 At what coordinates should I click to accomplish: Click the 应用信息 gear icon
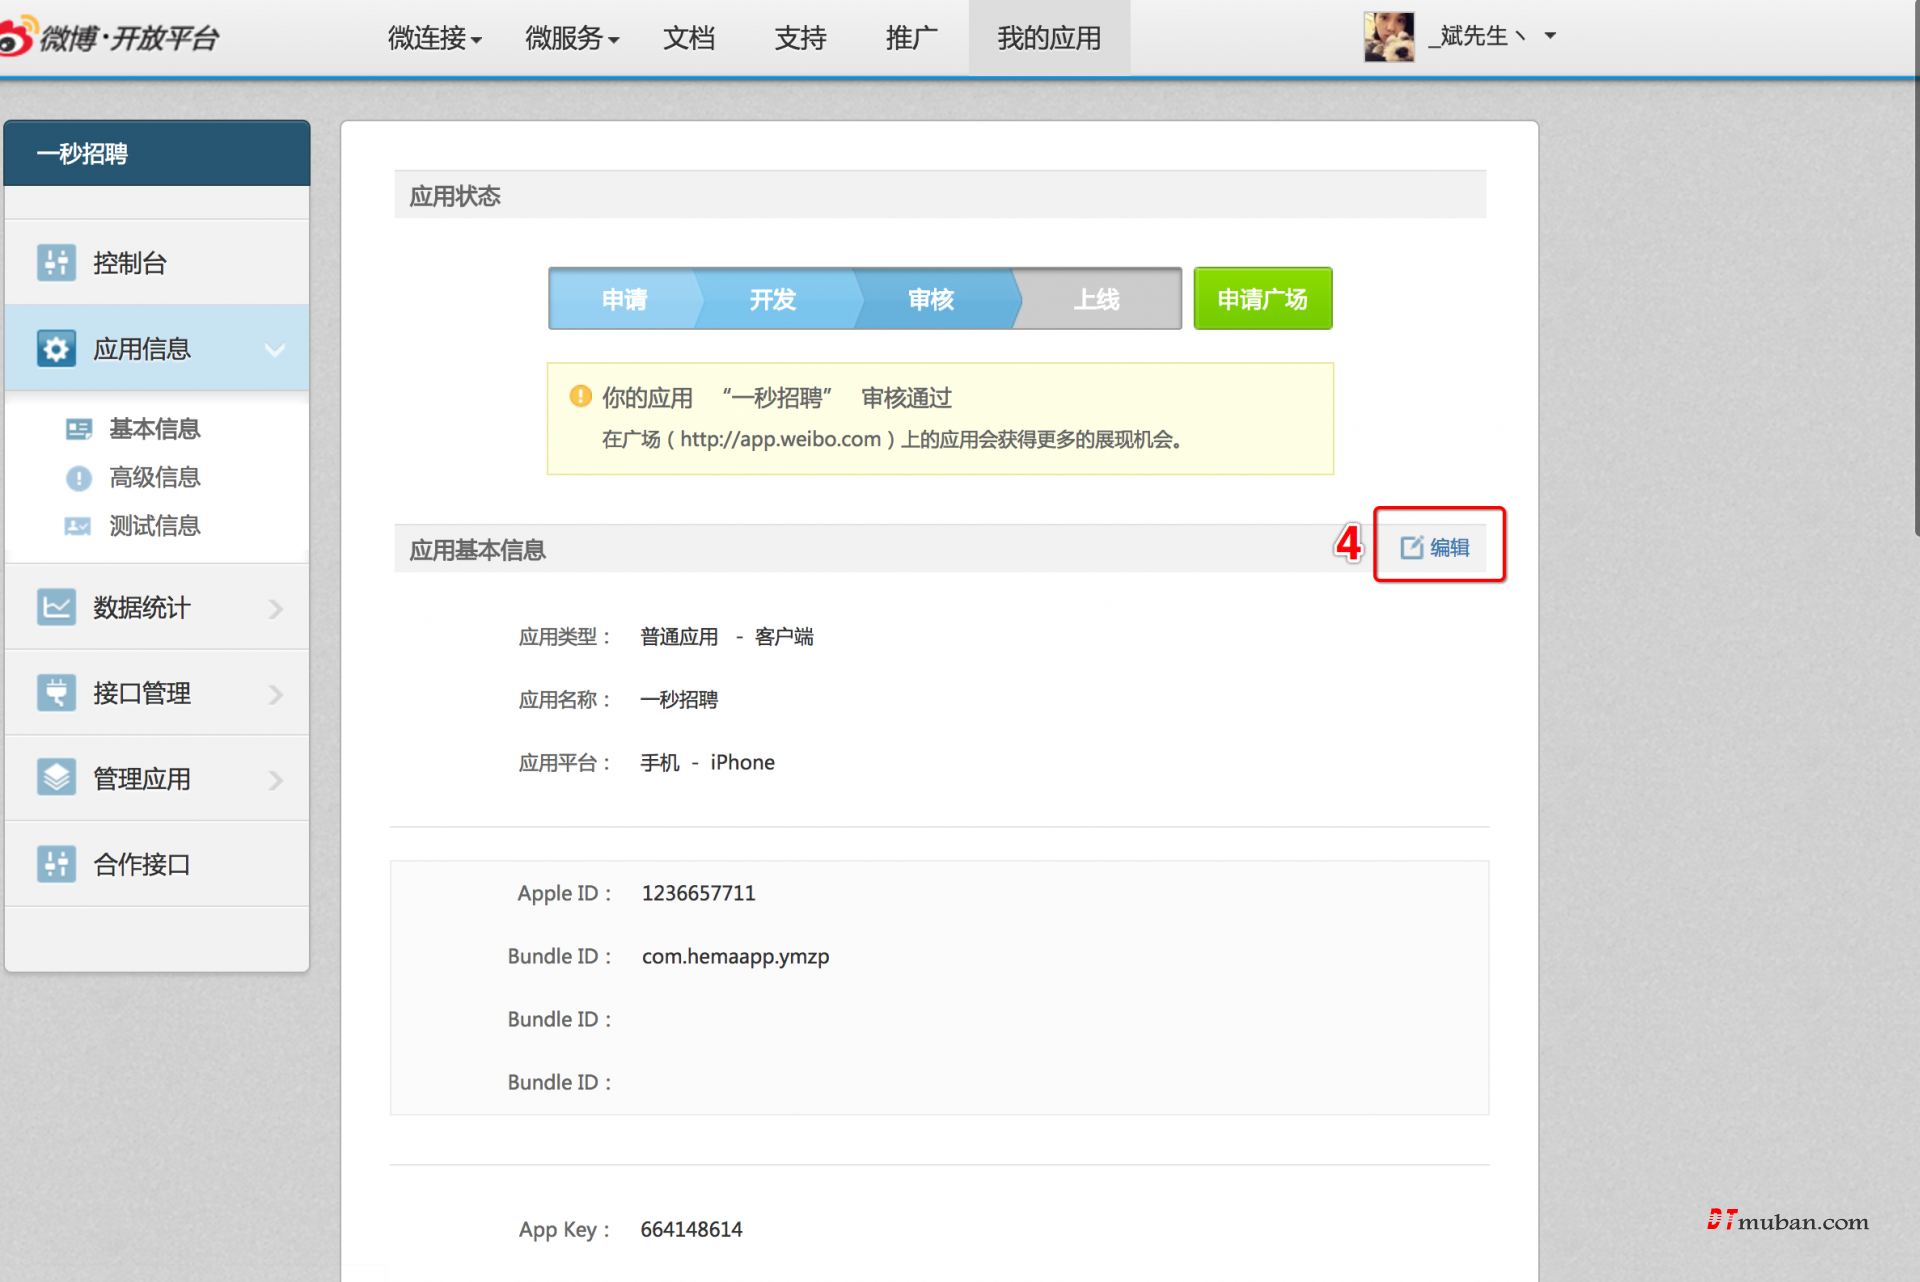click(x=56, y=349)
